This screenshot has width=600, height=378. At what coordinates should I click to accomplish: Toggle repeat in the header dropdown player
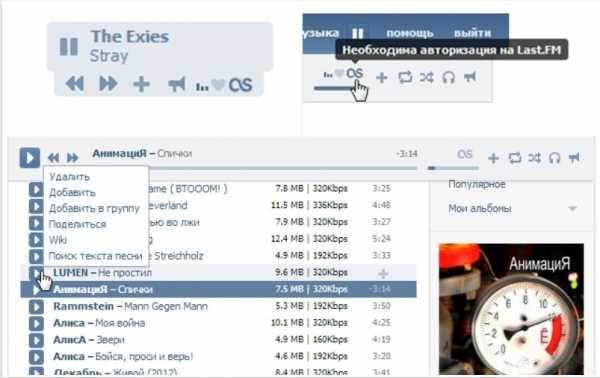click(405, 77)
